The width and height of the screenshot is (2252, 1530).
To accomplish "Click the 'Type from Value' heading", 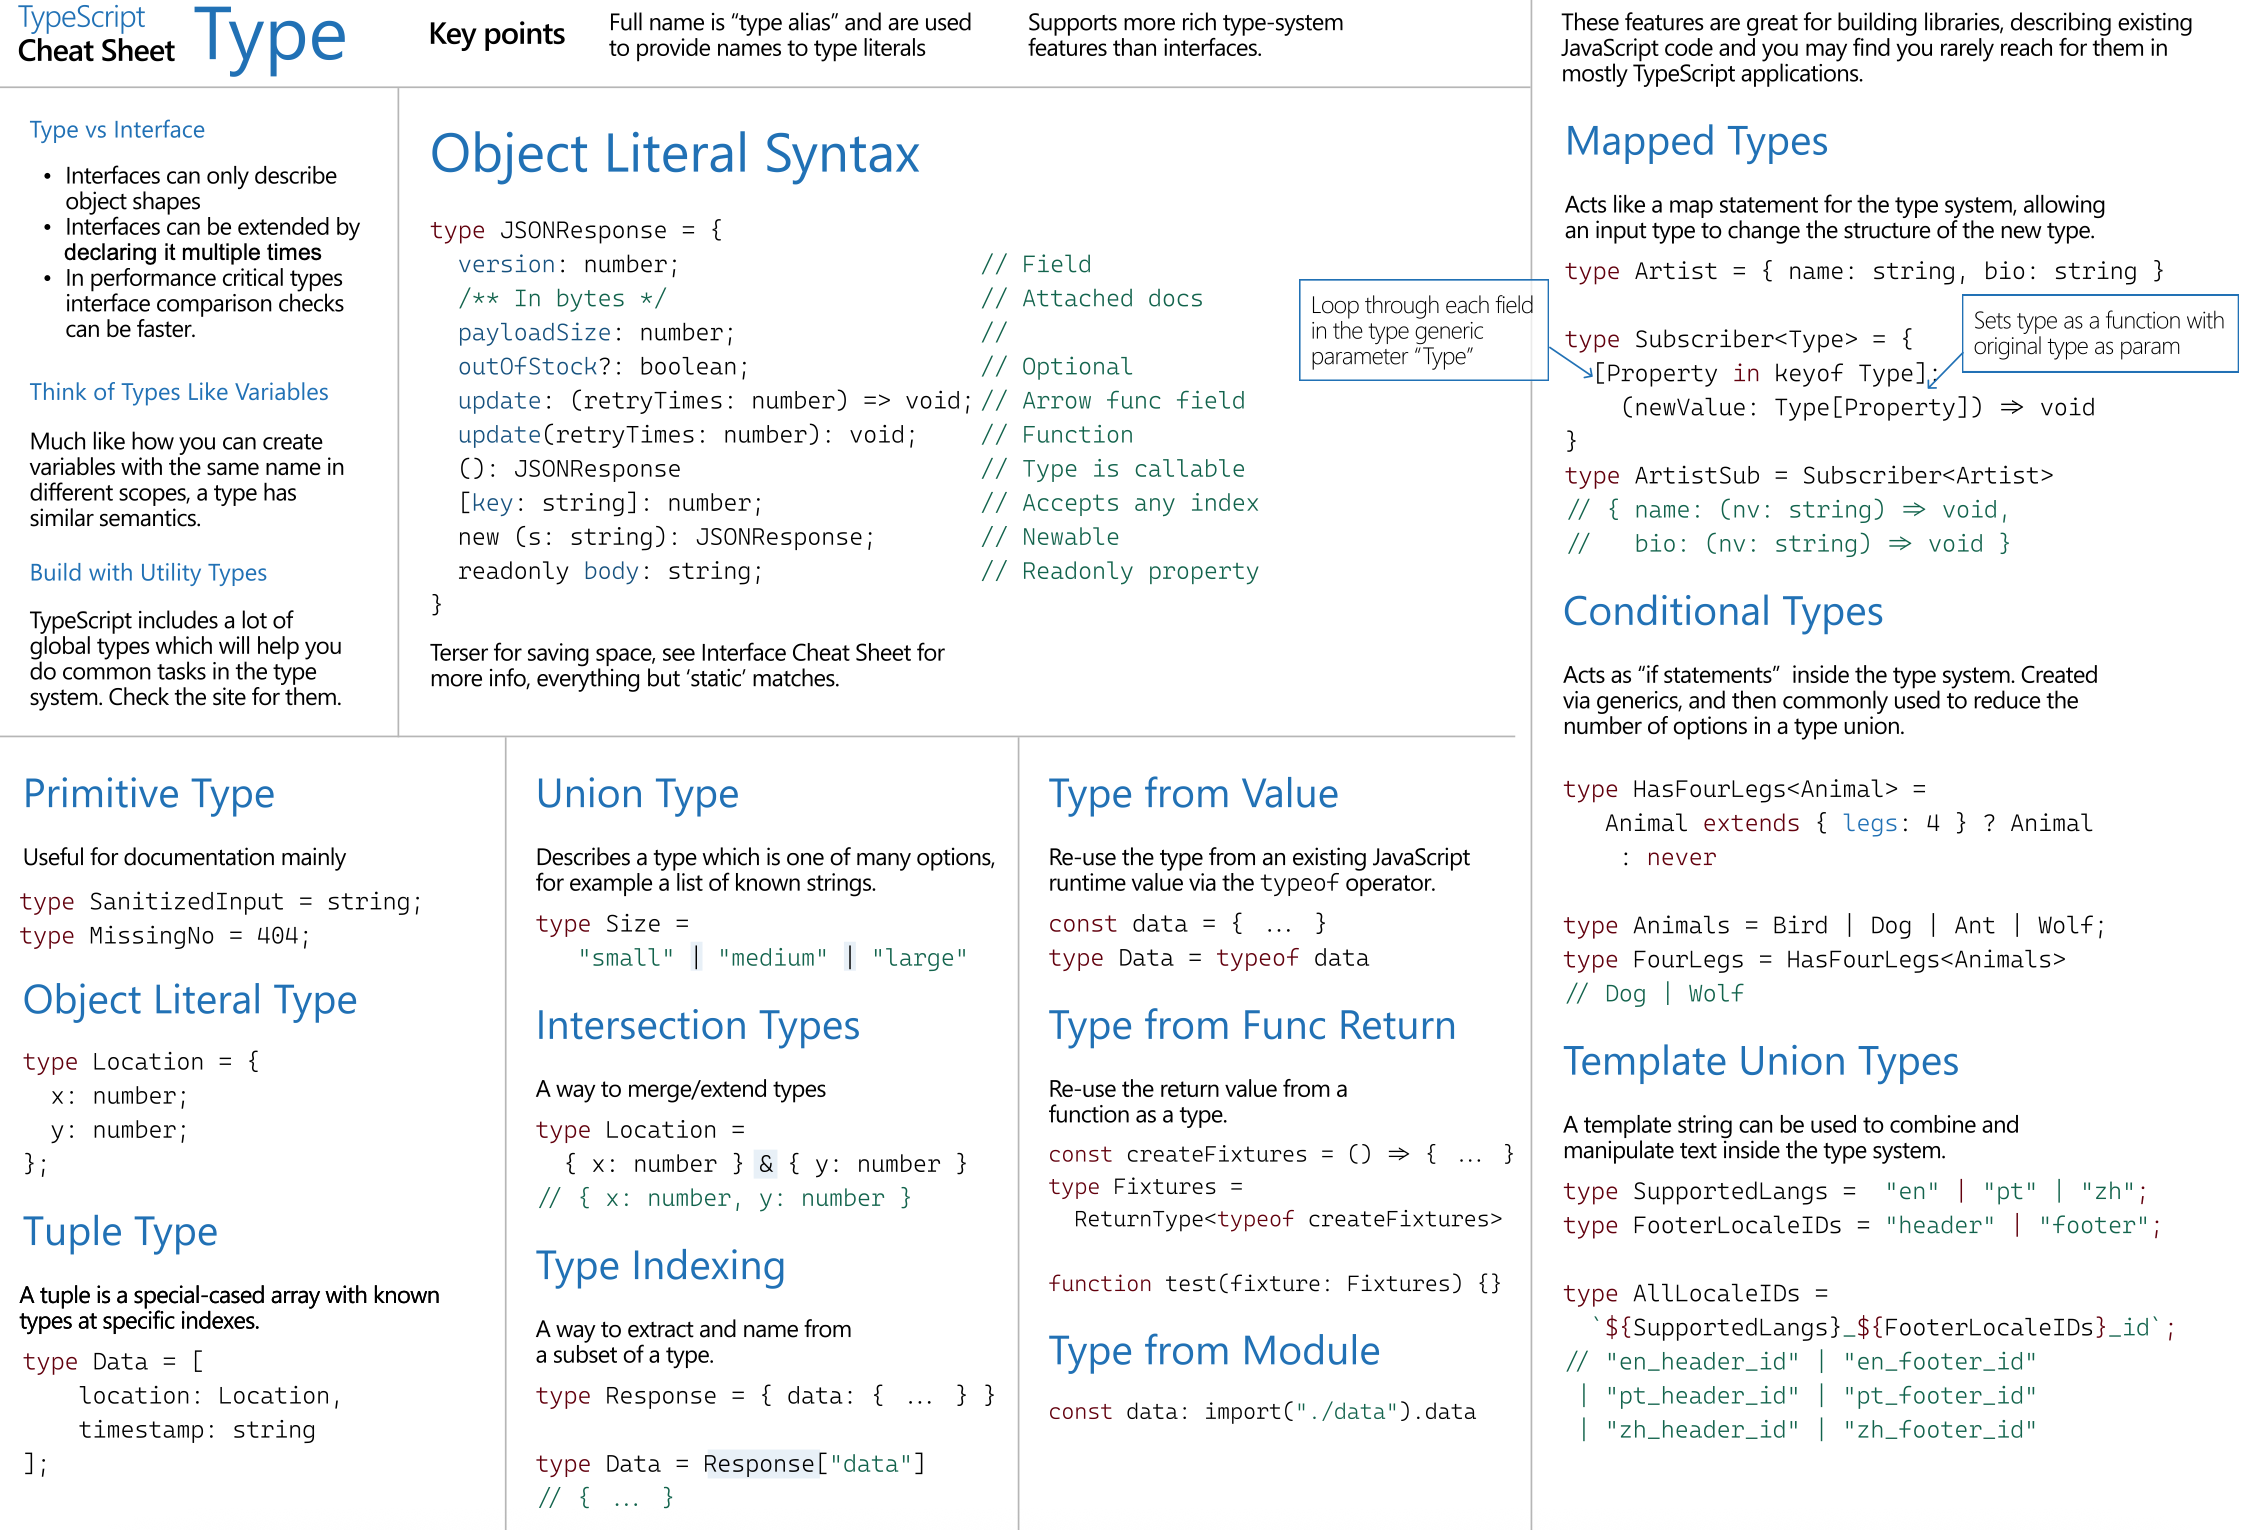I will (1193, 794).
